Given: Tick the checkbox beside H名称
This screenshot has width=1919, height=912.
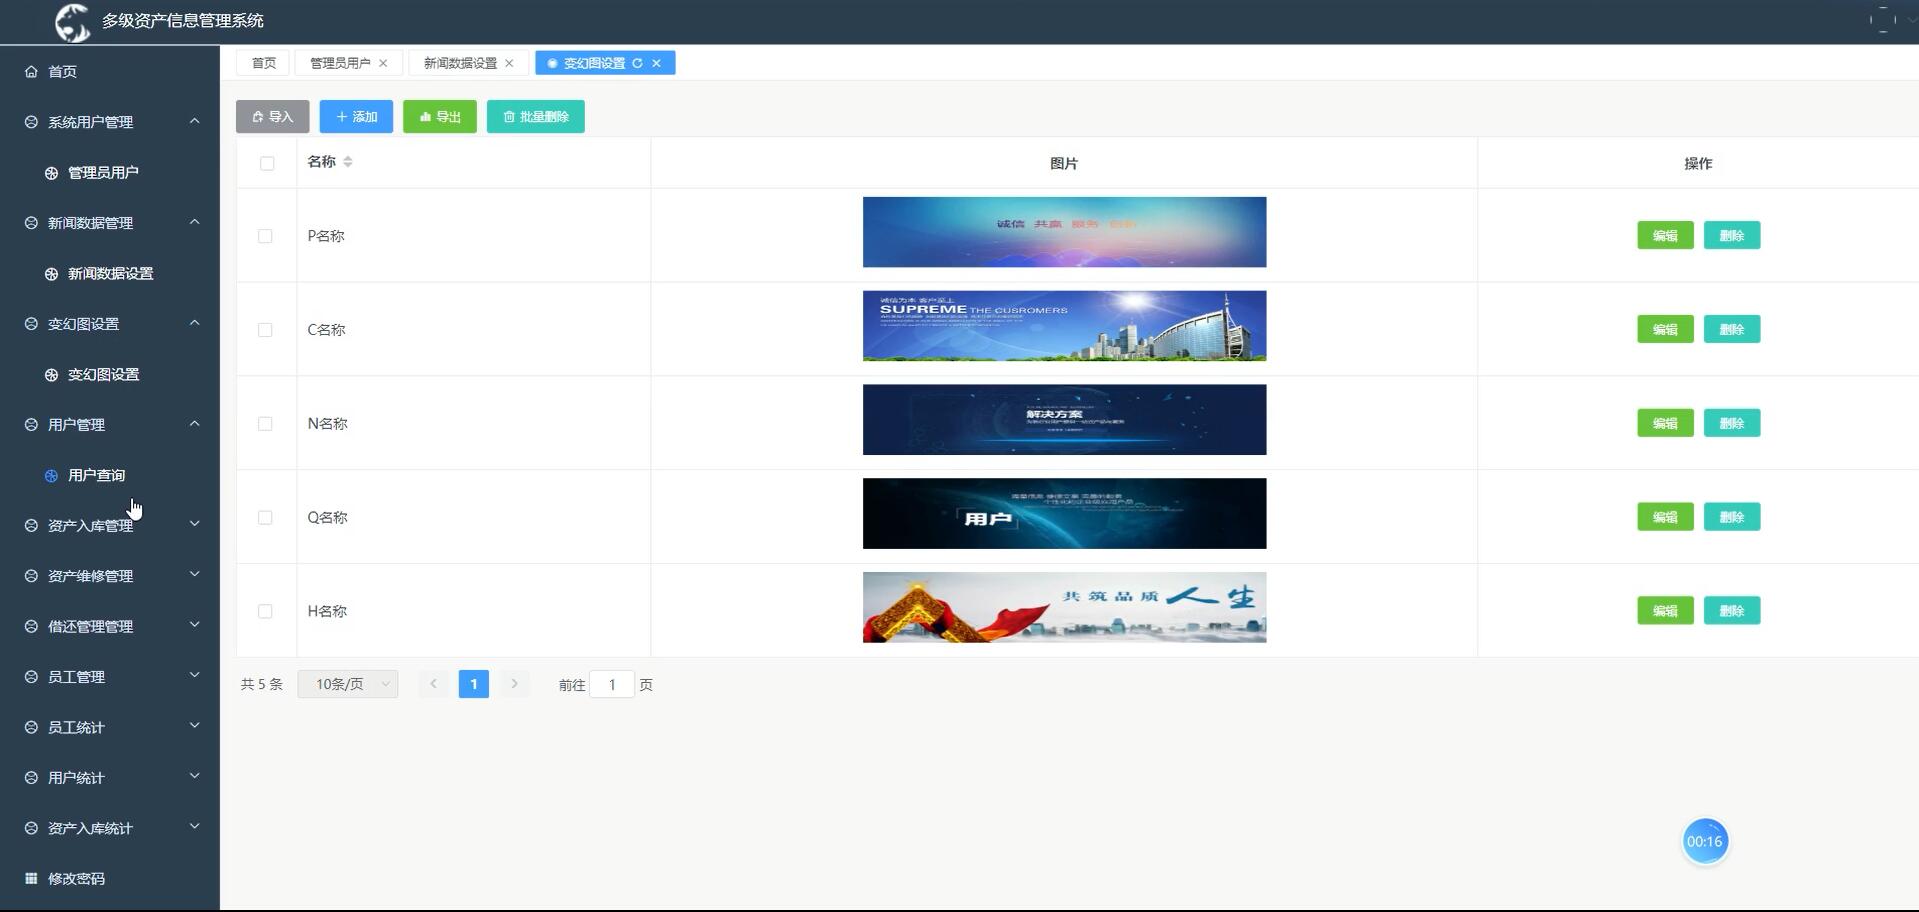Looking at the screenshot, I should (x=265, y=610).
